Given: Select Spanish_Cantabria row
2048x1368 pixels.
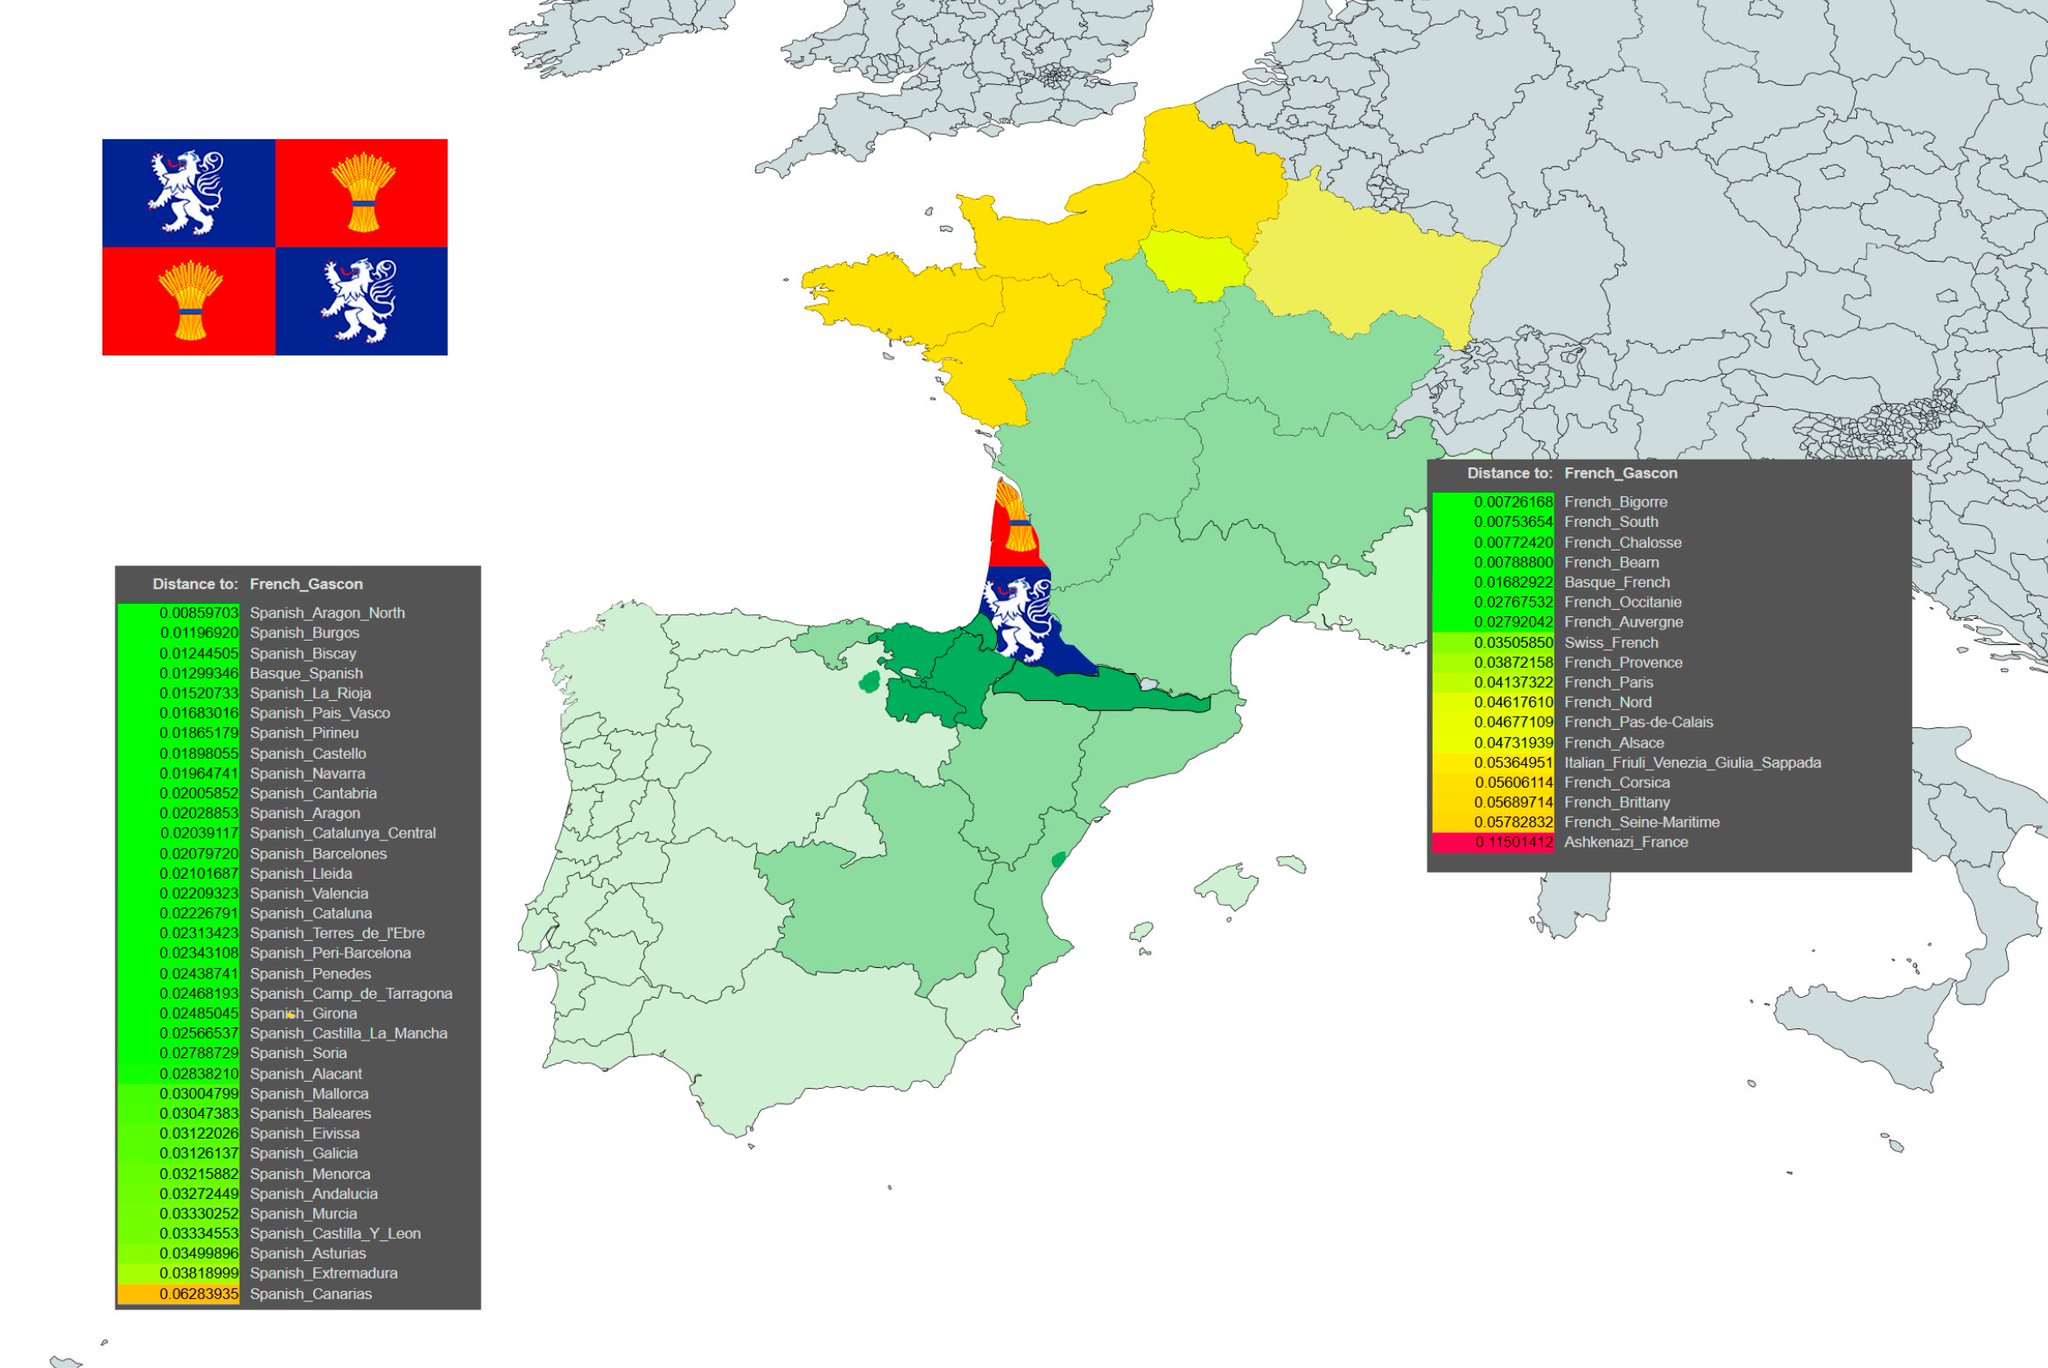Looking at the screenshot, I should (x=298, y=793).
